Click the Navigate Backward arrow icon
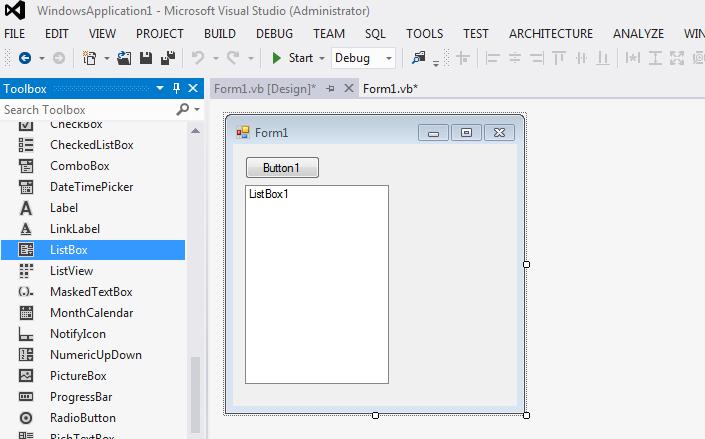The width and height of the screenshot is (705, 439). click(25, 58)
